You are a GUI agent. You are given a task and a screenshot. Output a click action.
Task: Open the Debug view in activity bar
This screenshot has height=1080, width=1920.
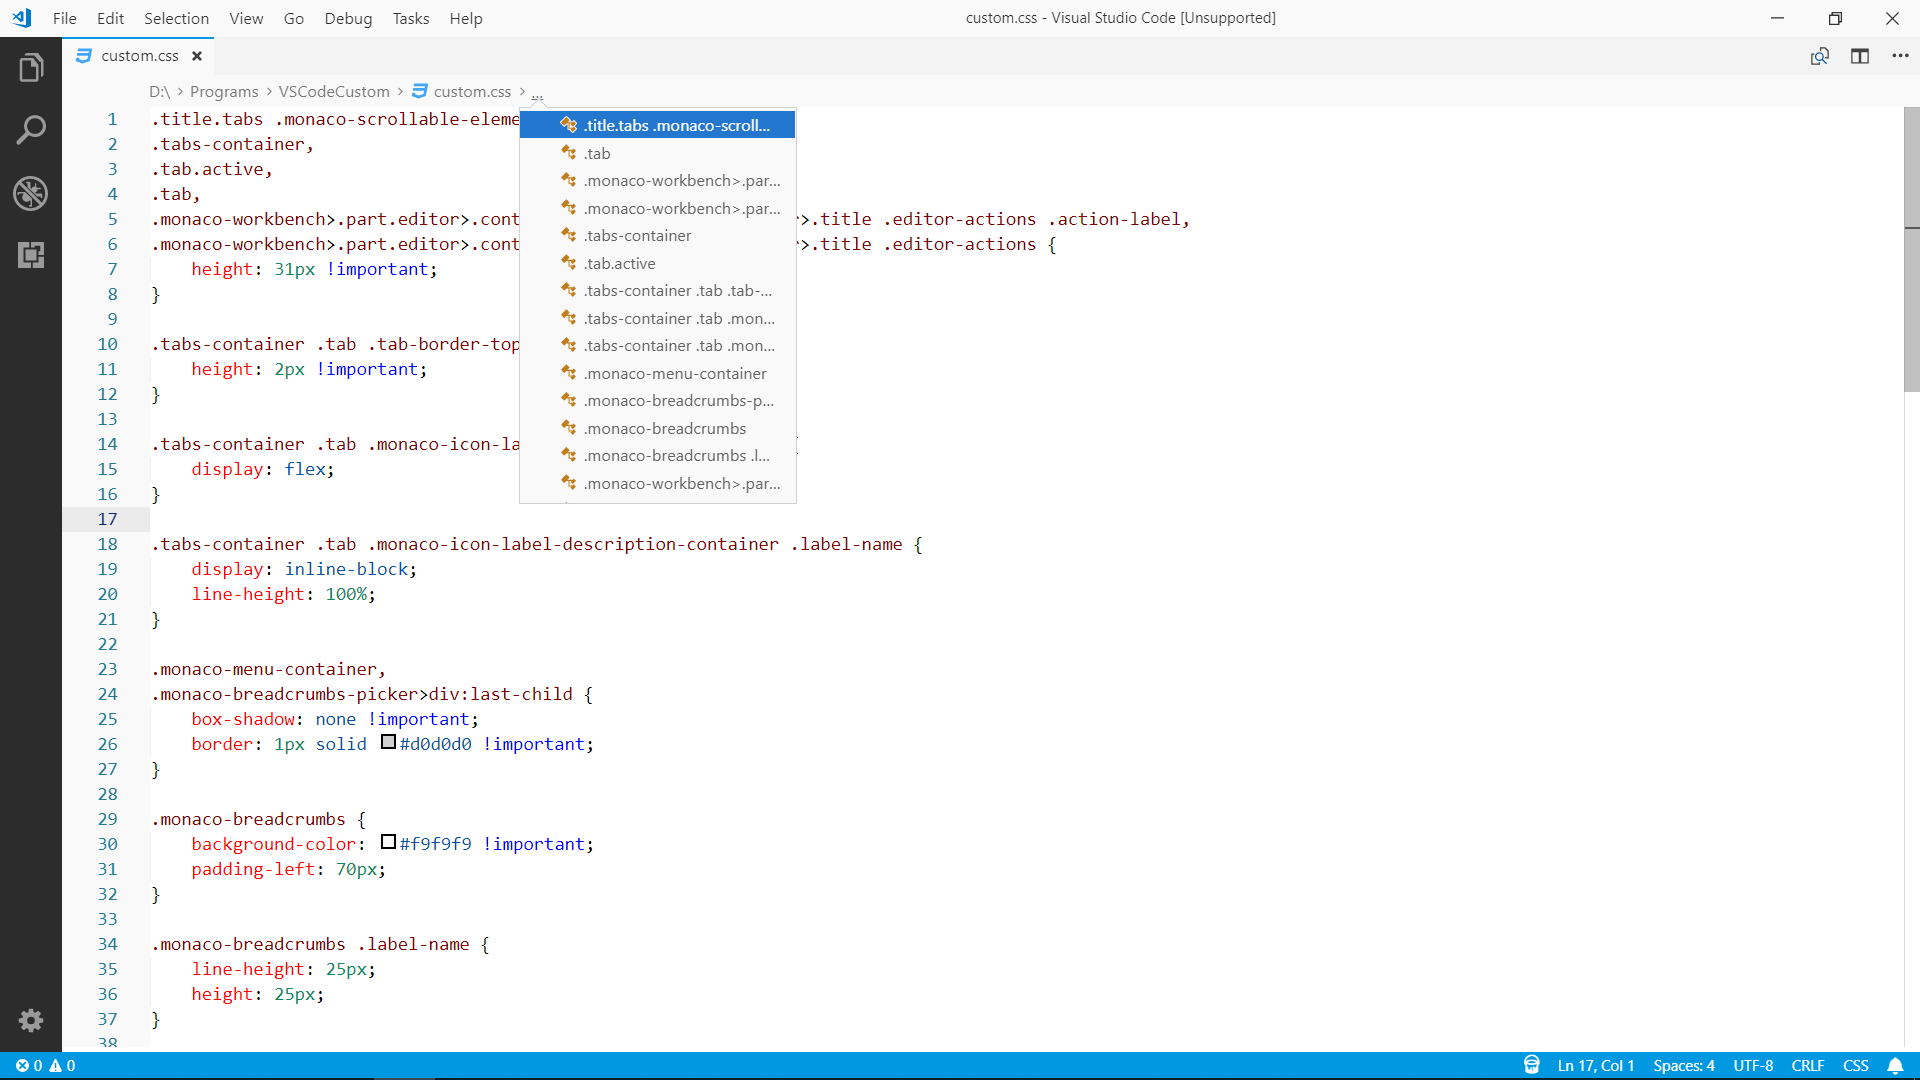pos(31,193)
